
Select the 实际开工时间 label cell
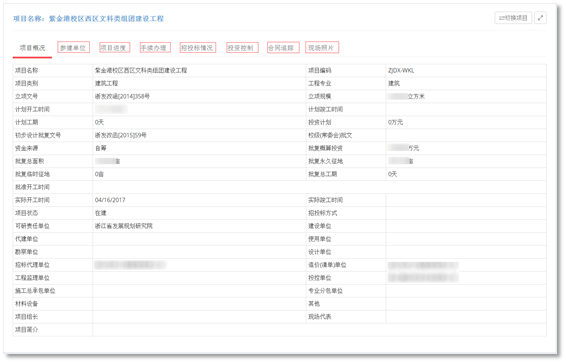pyautogui.click(x=53, y=200)
